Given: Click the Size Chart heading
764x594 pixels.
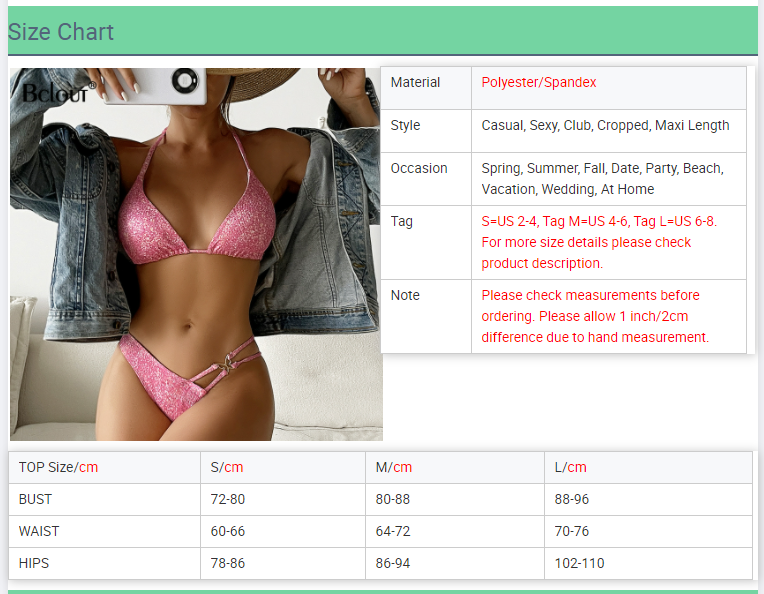Looking at the screenshot, I should (x=61, y=32).
